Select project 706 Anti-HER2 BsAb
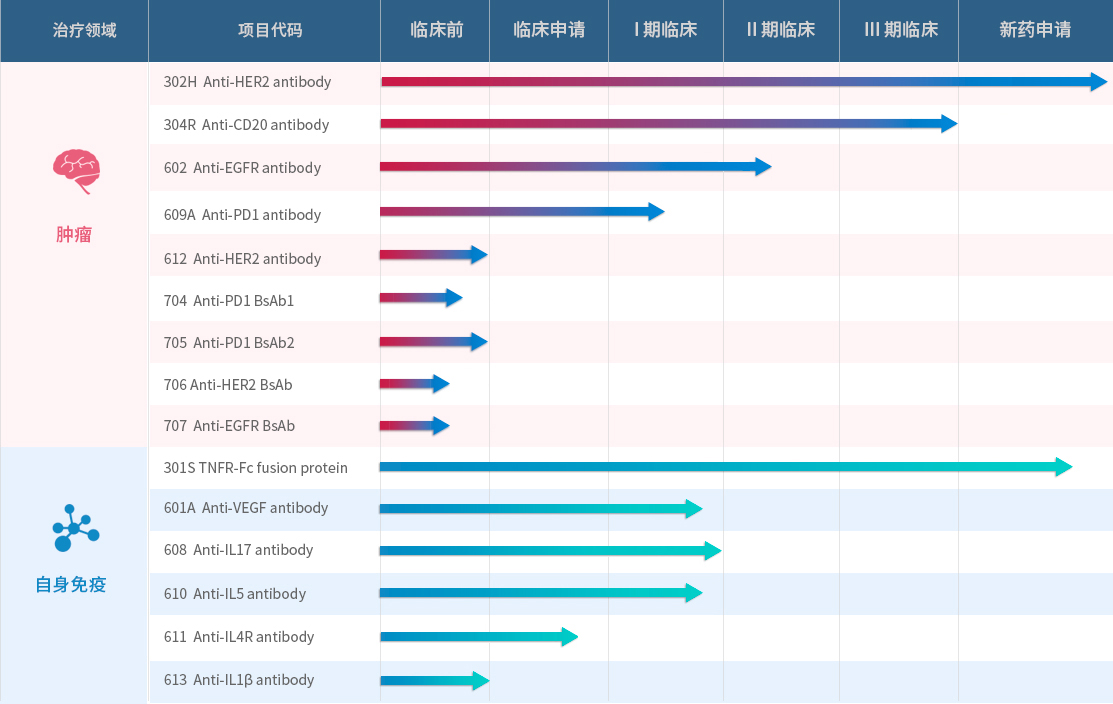 [228, 385]
